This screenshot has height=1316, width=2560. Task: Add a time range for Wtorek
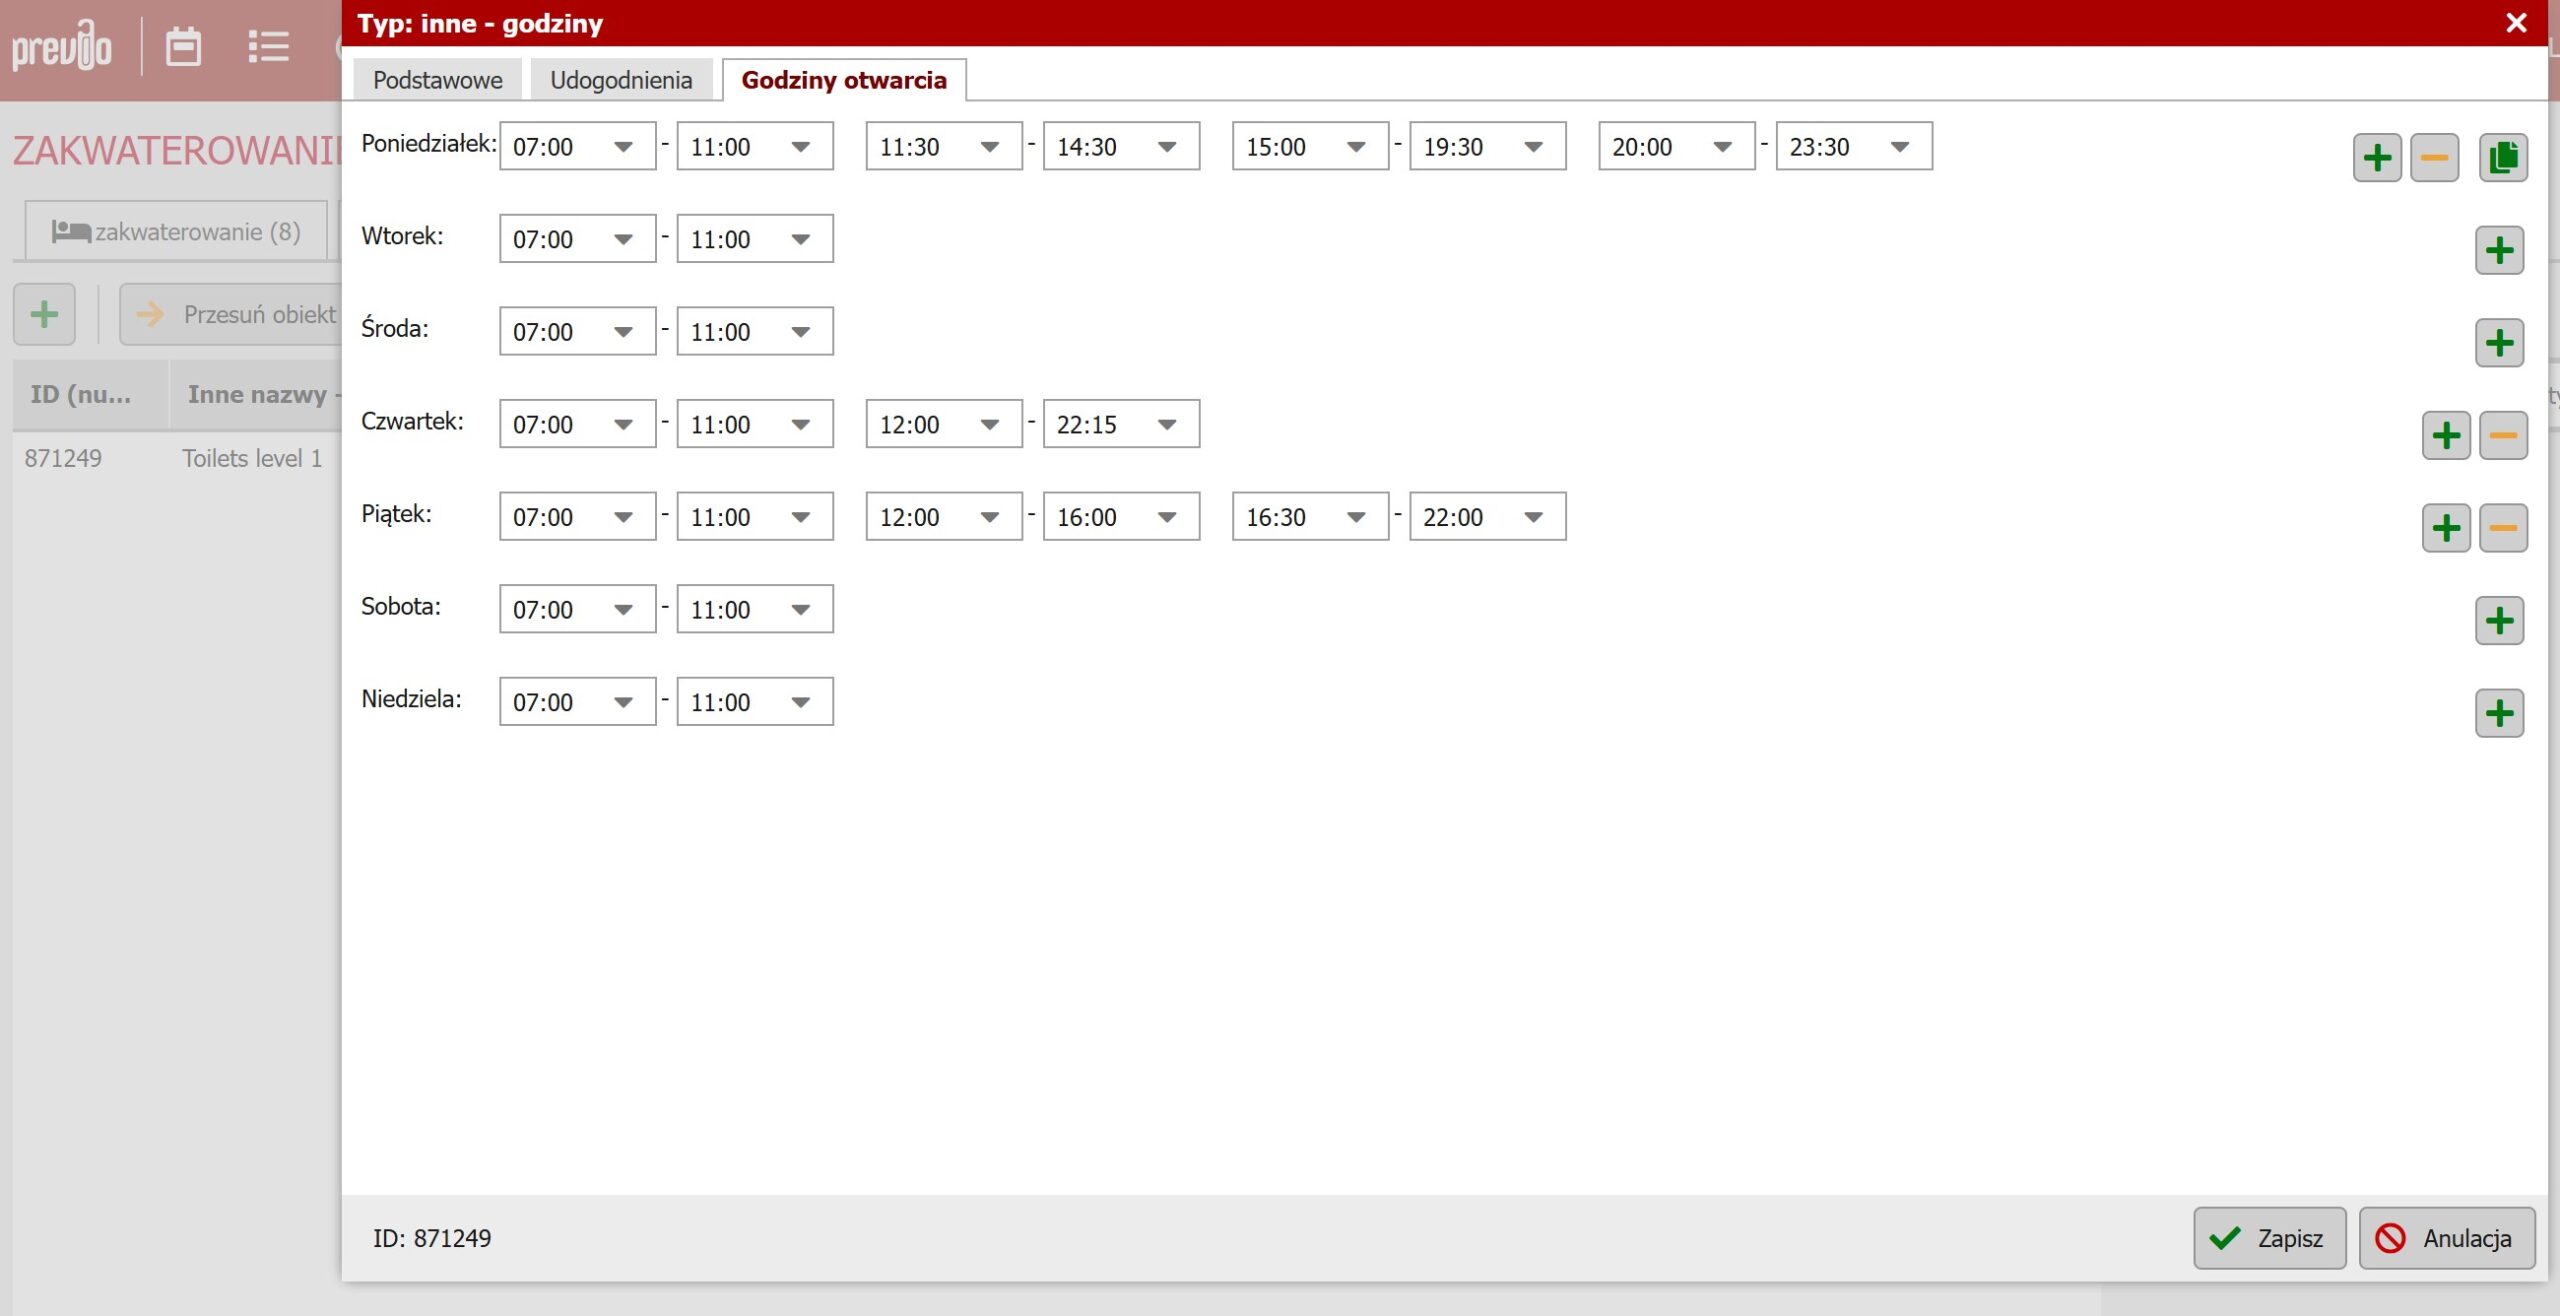[2498, 250]
